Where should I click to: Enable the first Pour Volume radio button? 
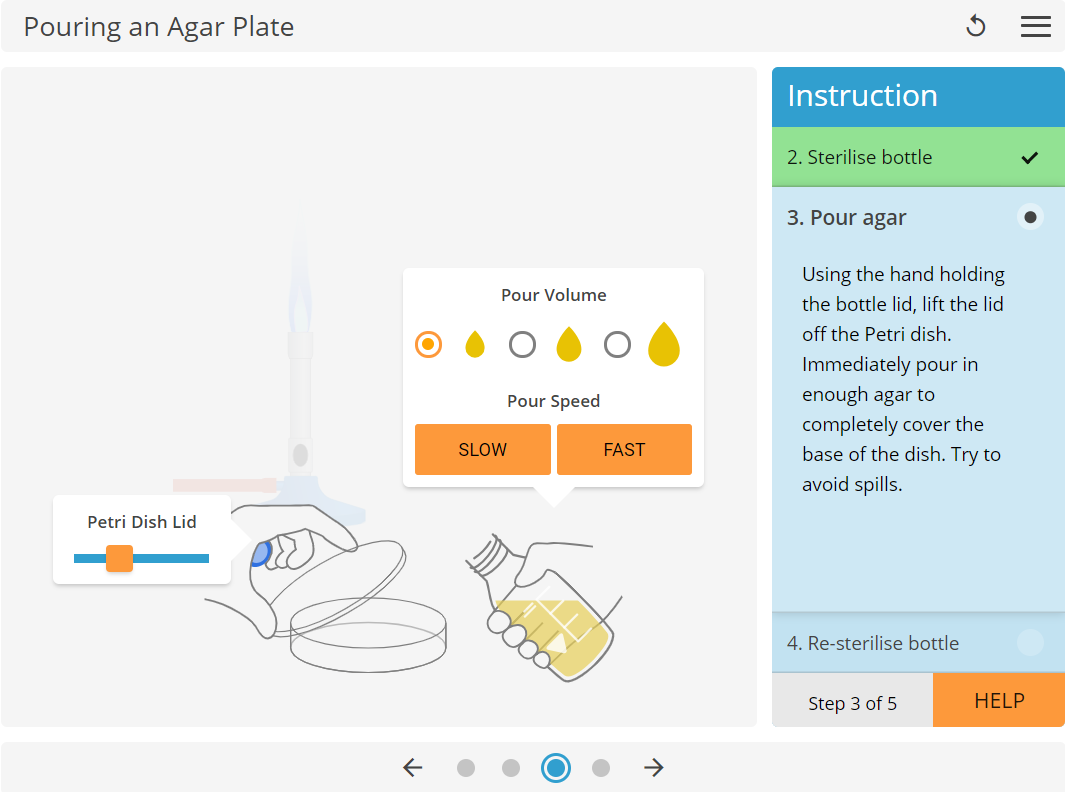(428, 344)
